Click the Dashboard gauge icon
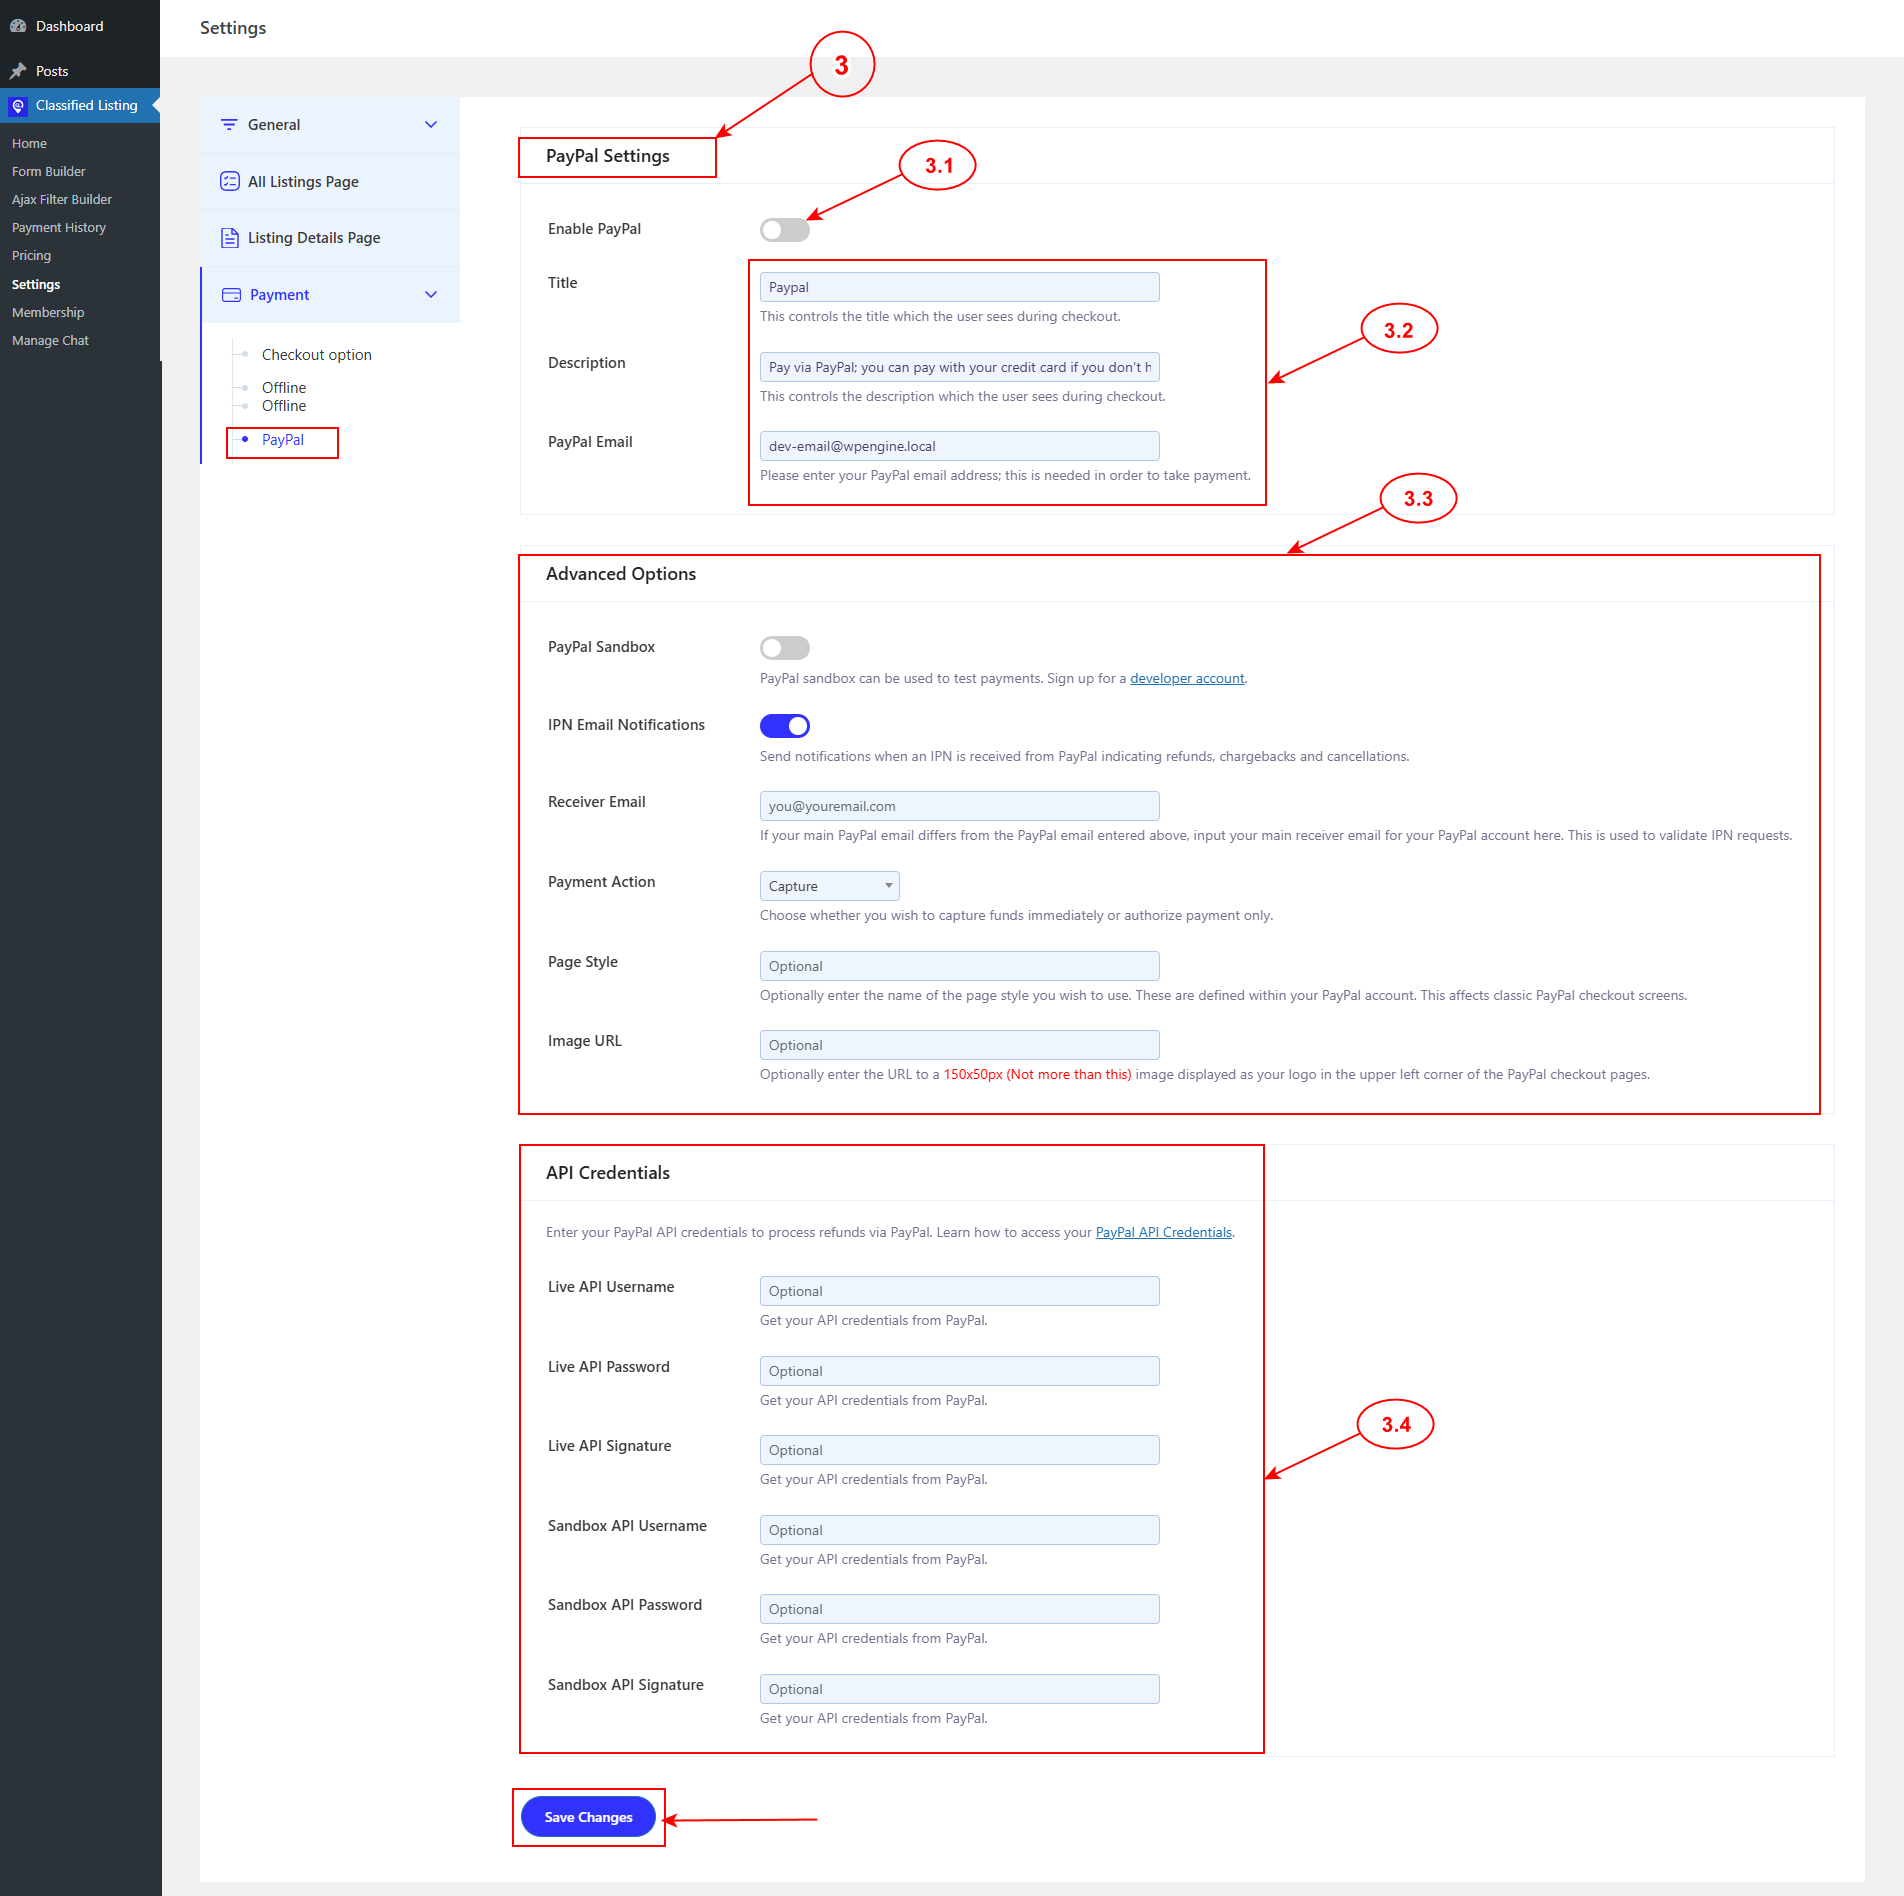The width and height of the screenshot is (1904, 1896). (x=18, y=26)
